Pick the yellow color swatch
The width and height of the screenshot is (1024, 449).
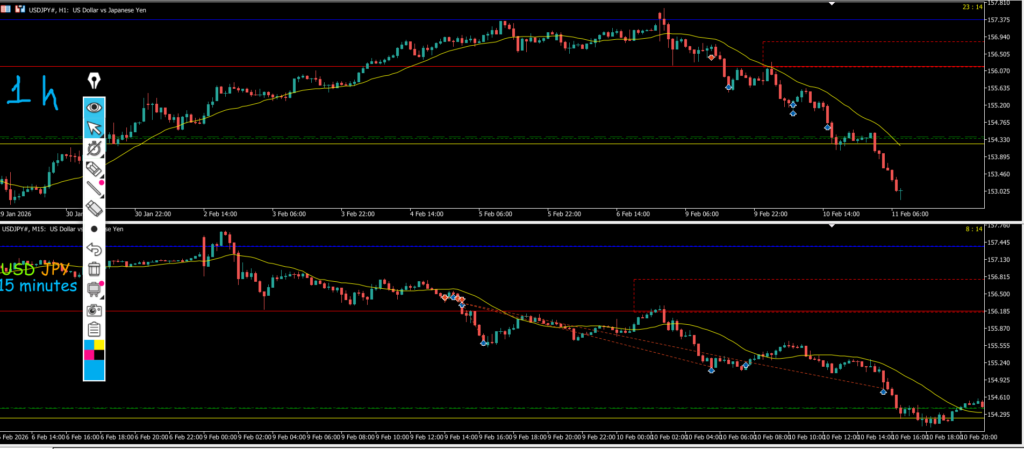[100, 345]
